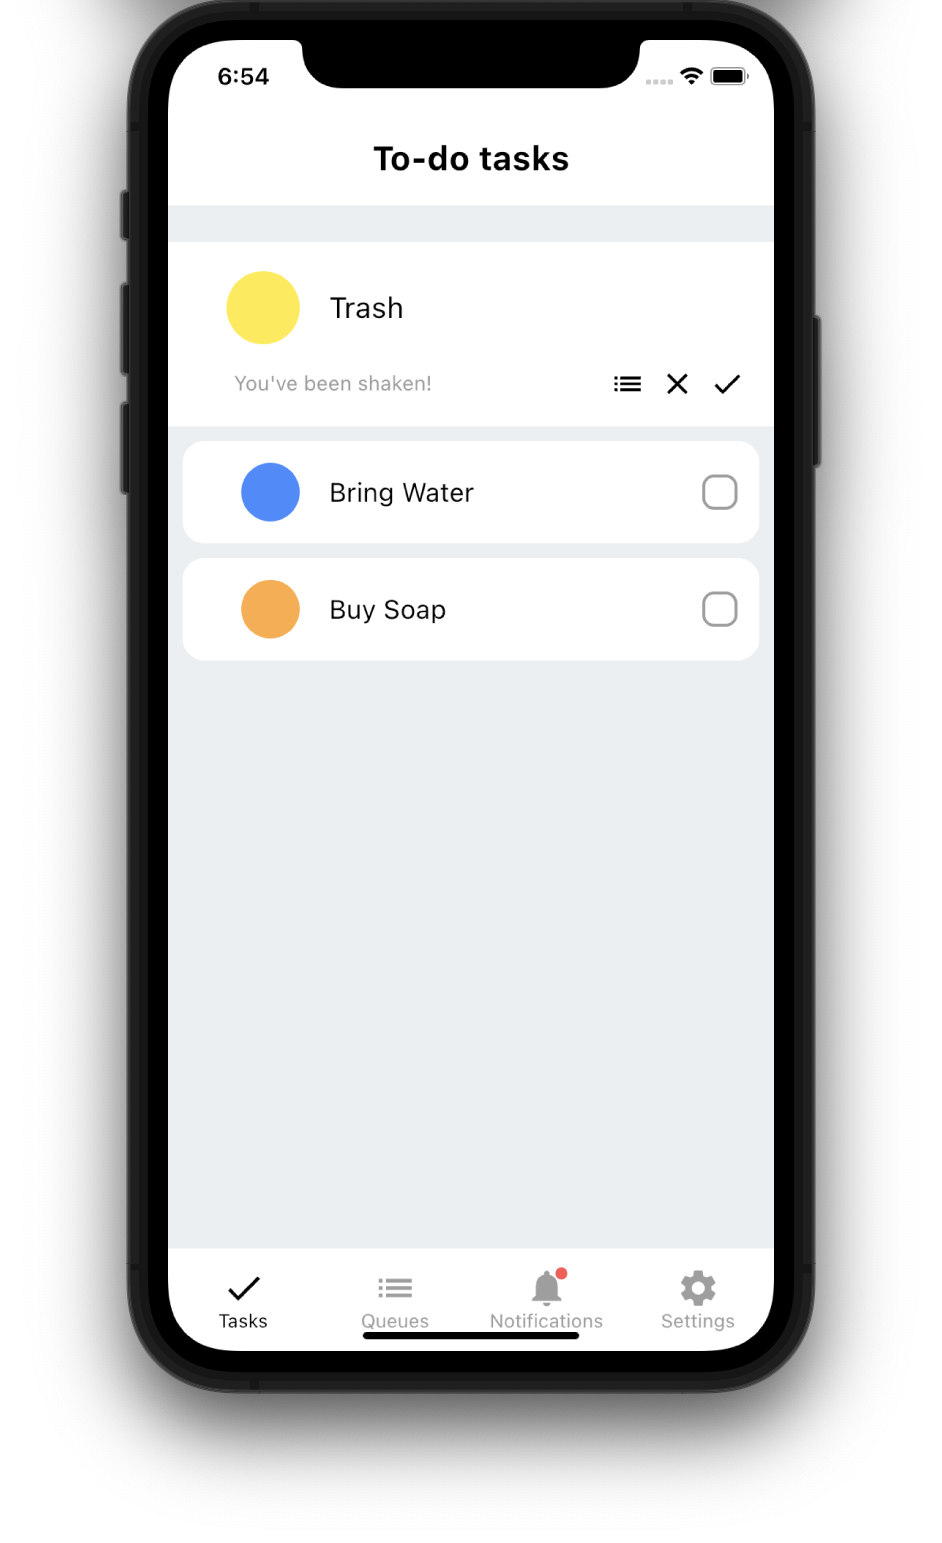Select the orange Buy Soap circle
942x1543 pixels.
coord(271,609)
